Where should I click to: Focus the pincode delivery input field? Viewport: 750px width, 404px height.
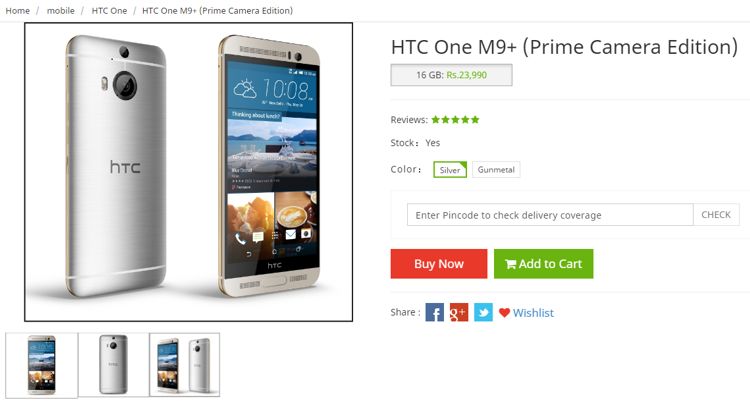pos(549,215)
